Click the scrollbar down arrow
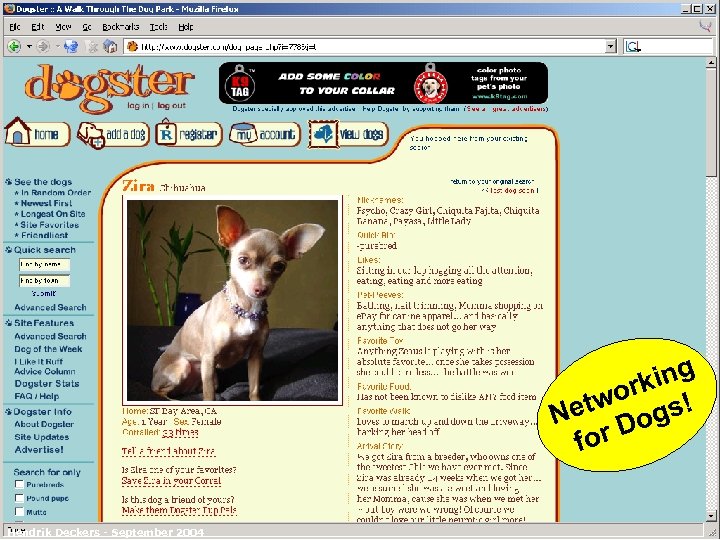Screen dimensions: 720x540 711,517
